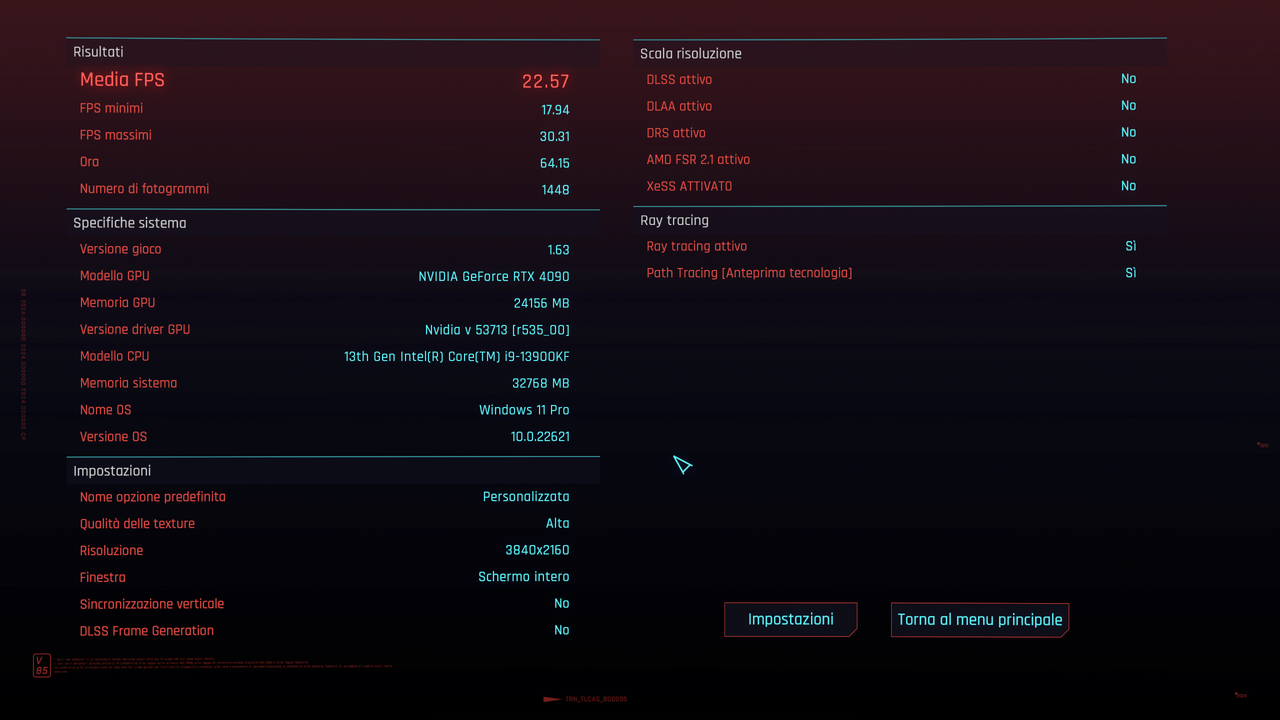Viewport: 1280px width, 720px height.
Task: Select the Media FPS label
Action: pos(122,80)
